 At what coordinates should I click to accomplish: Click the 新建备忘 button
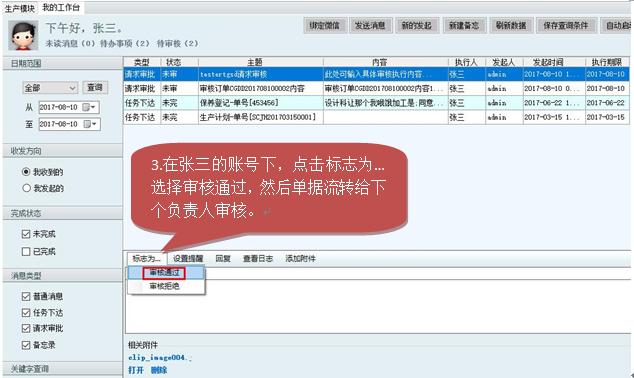click(x=464, y=25)
